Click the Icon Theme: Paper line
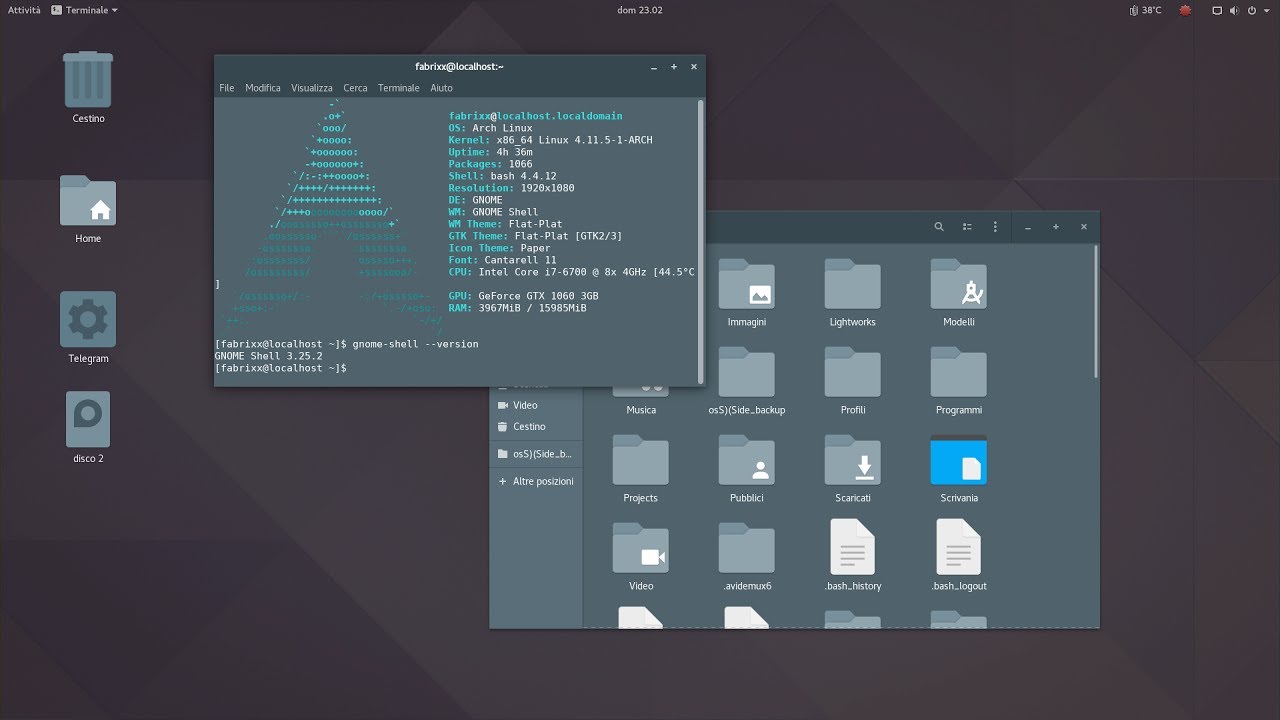Image resolution: width=1280 pixels, height=720 pixels. pyautogui.click(x=499, y=248)
